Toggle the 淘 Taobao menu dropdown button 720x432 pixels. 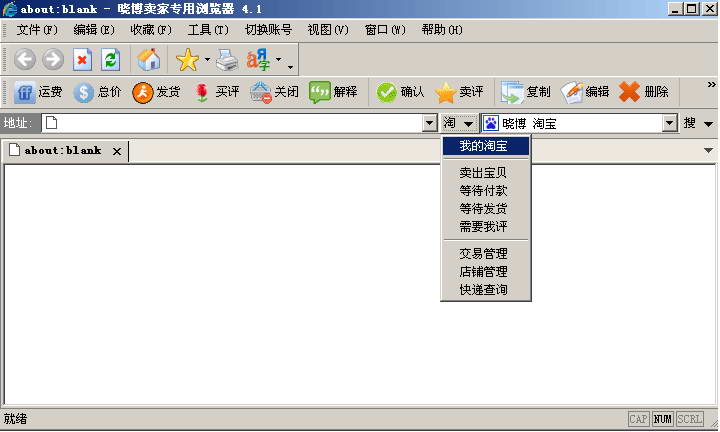click(458, 123)
